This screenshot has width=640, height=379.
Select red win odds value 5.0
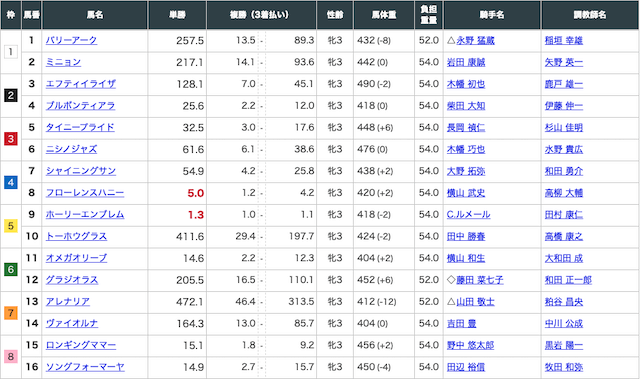(x=196, y=193)
